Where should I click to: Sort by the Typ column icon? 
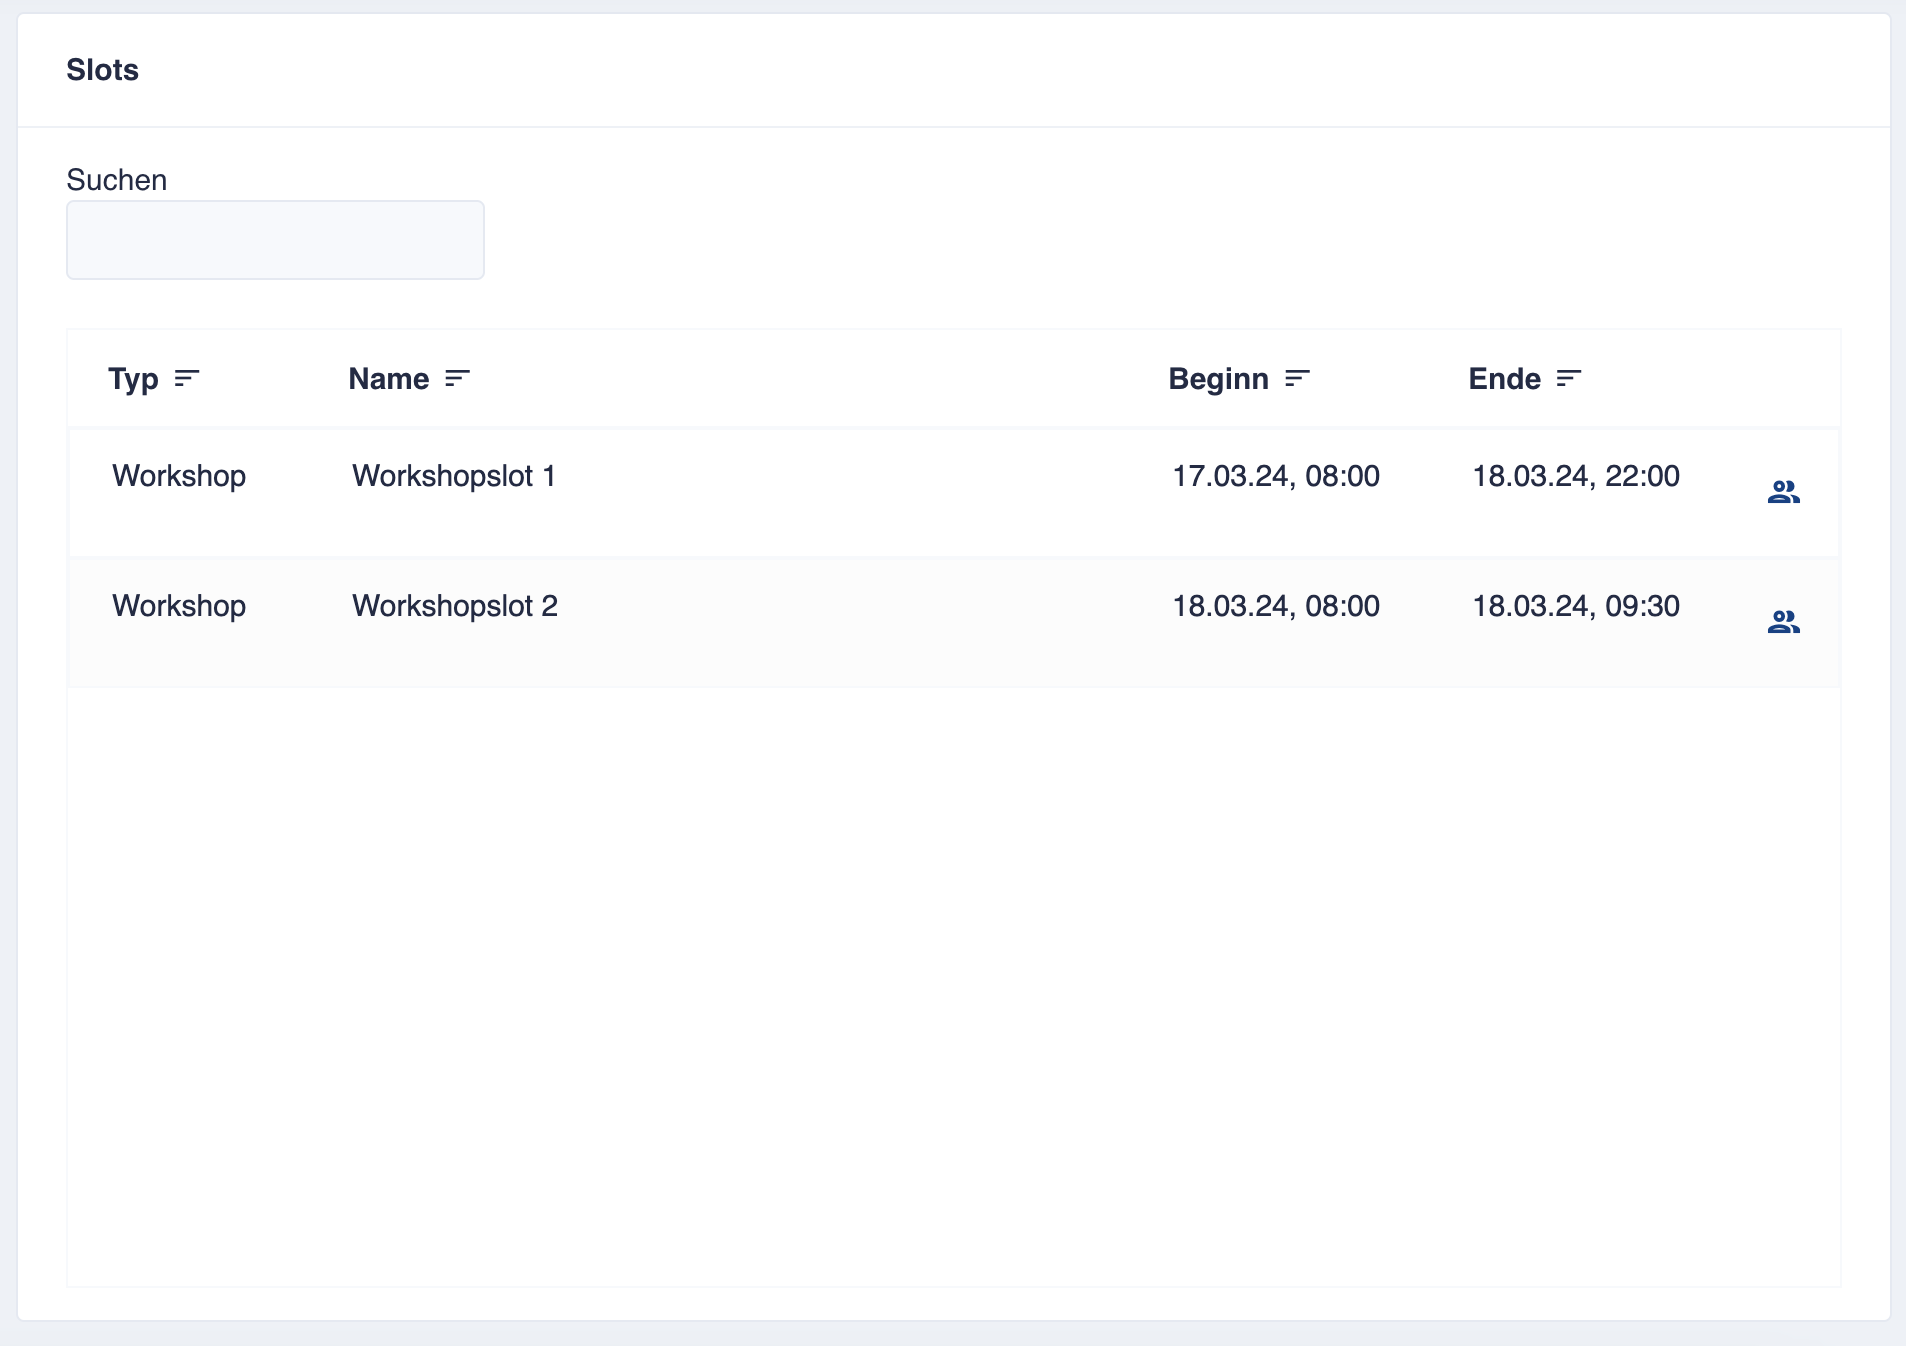(187, 378)
